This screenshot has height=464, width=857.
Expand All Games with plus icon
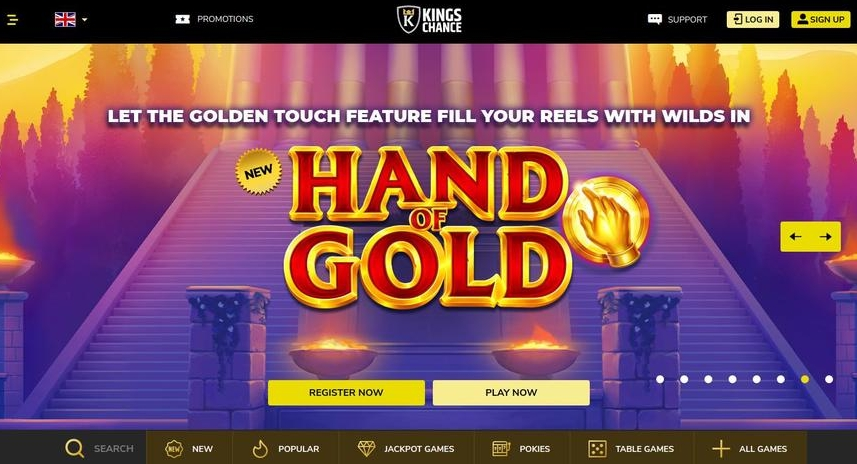750,449
